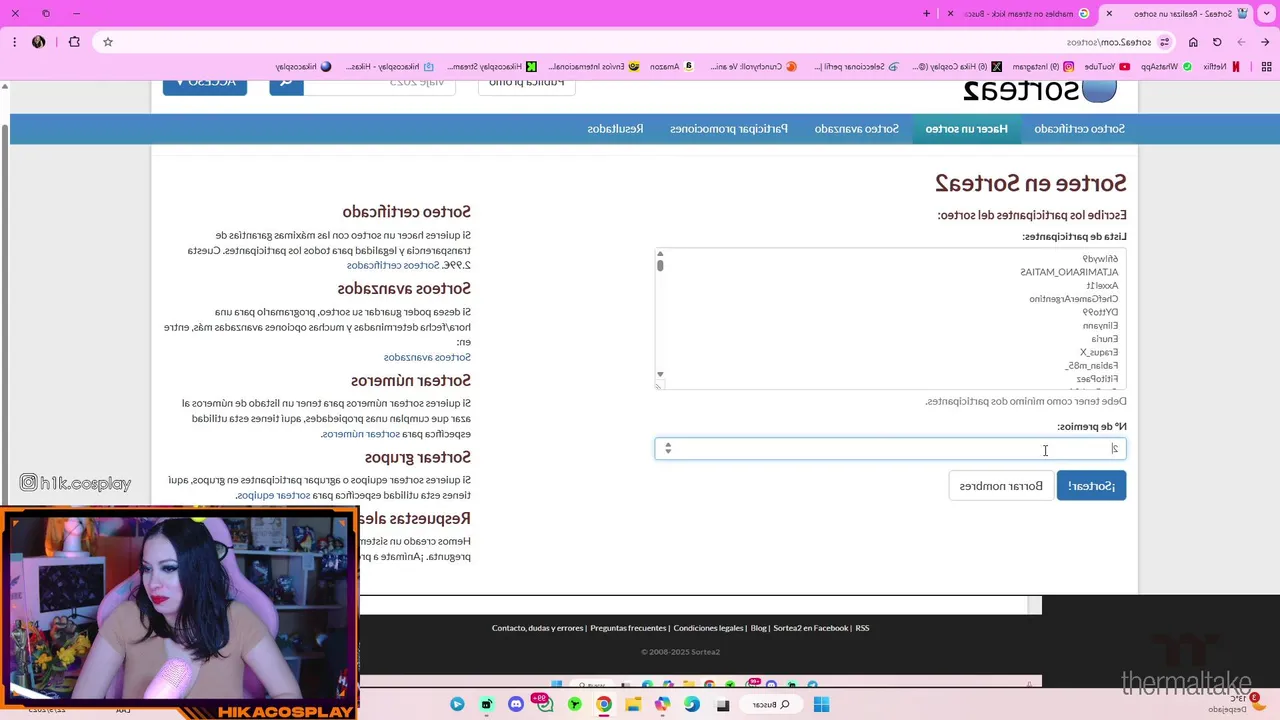Select ALTAMIRANO_MATIAS in participants list
Screen dimensions: 1280x720
point(1069,272)
